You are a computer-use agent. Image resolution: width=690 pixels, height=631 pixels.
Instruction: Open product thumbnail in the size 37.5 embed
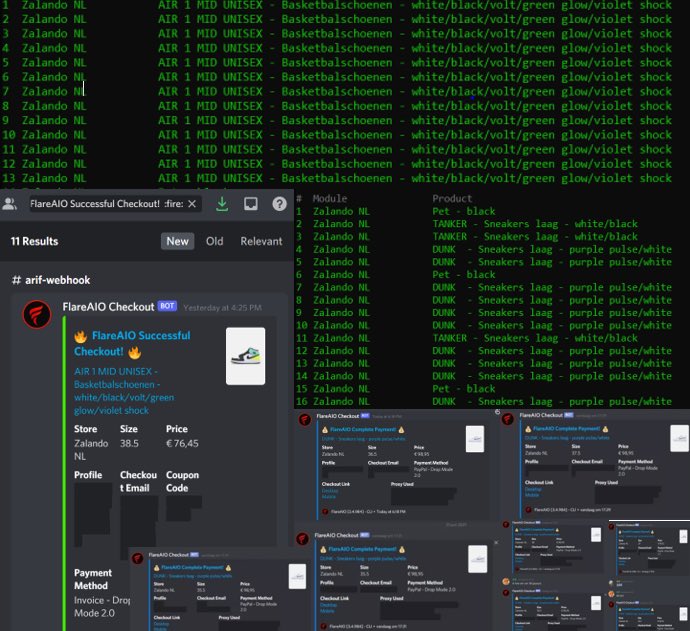[679, 438]
